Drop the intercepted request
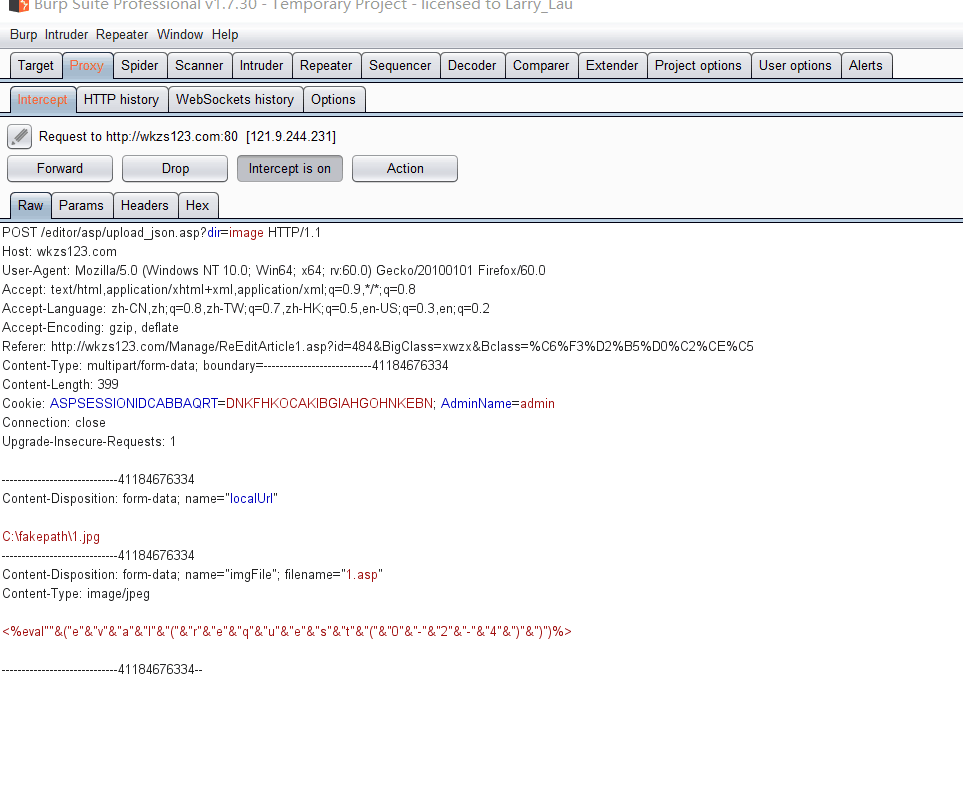The width and height of the screenshot is (963, 802). point(175,168)
